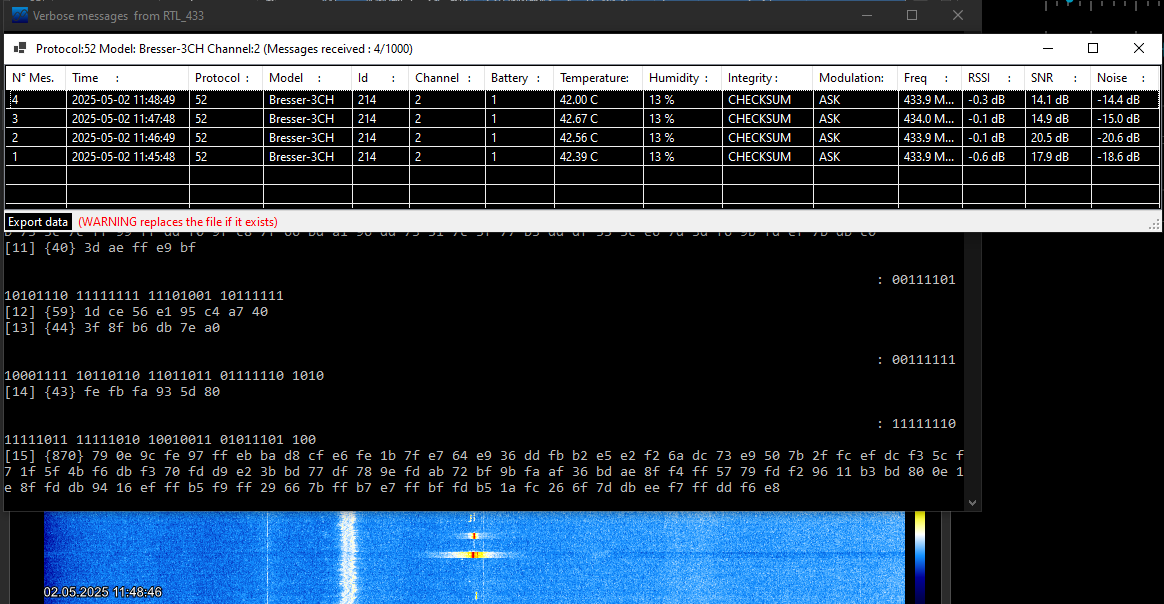Click the SNR column header
Viewport: 1164px width, 604px height.
1058,78
